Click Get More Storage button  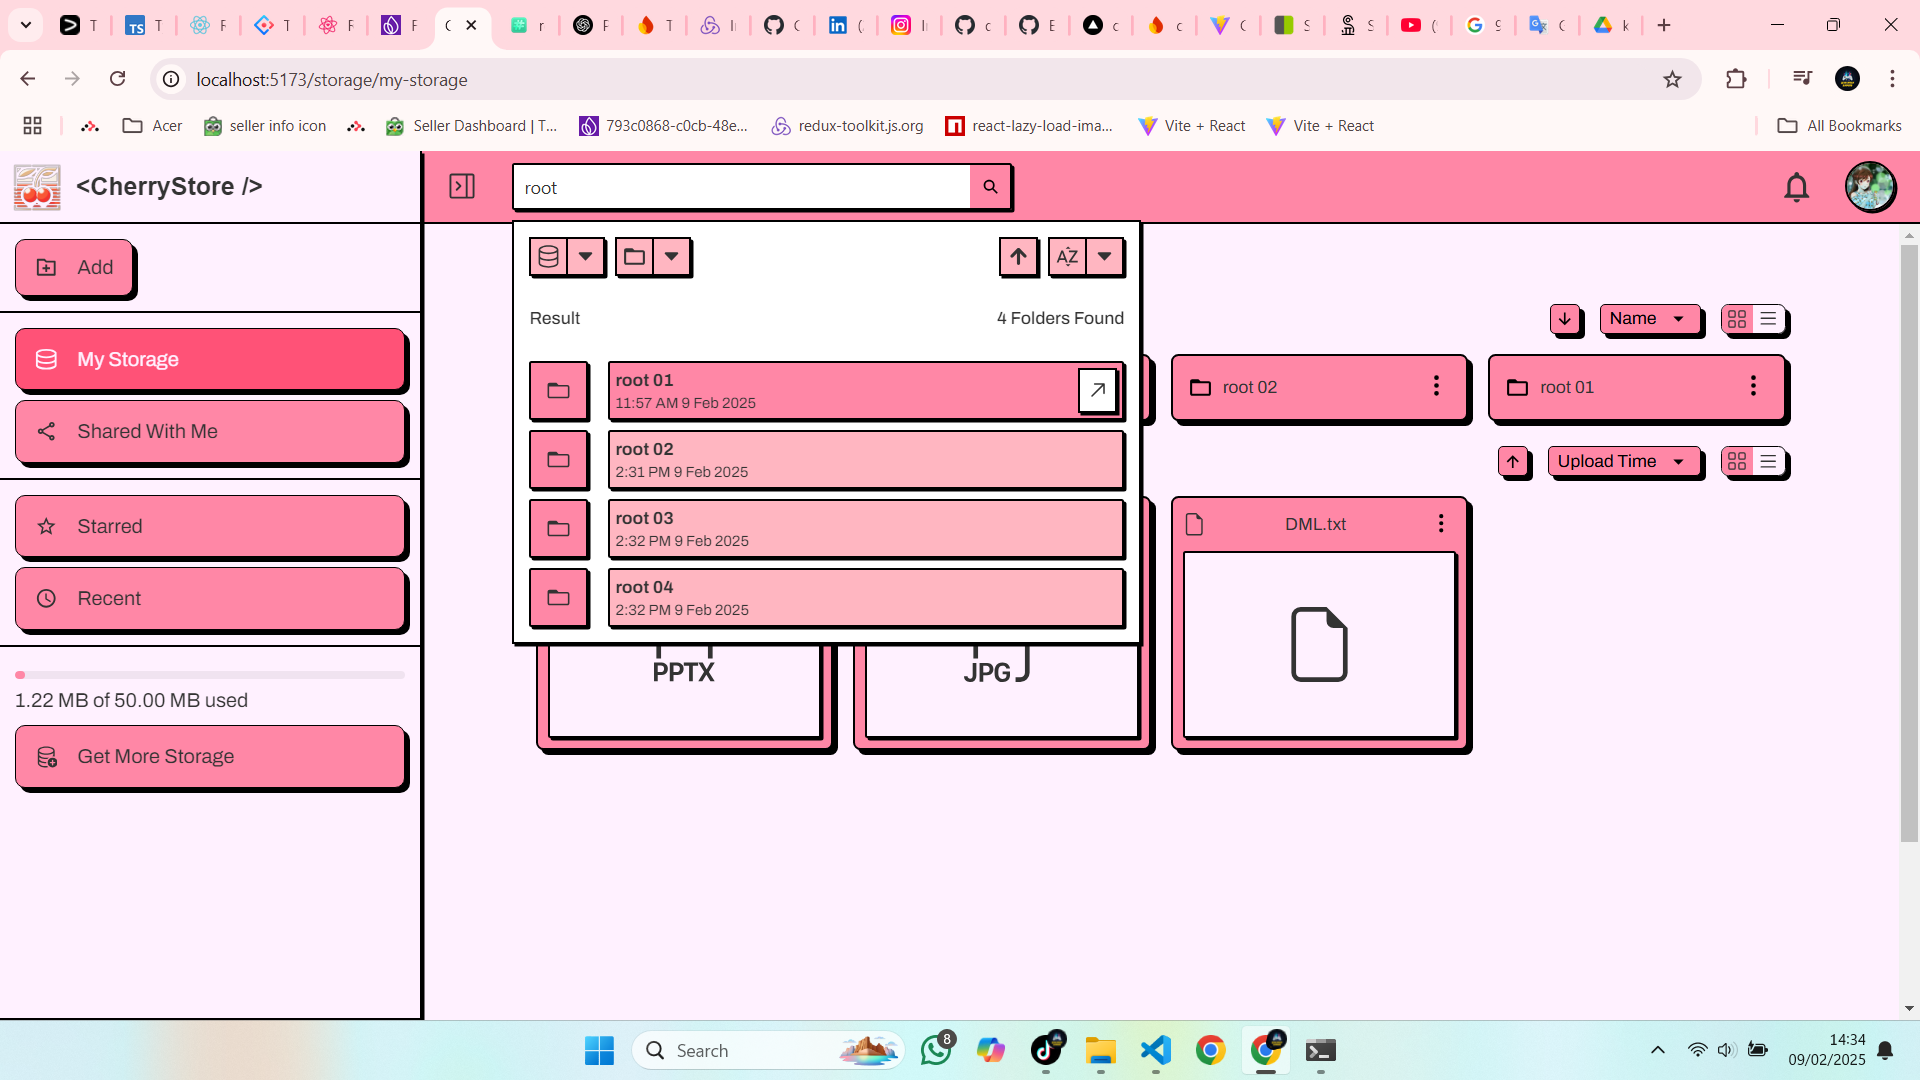(x=210, y=756)
